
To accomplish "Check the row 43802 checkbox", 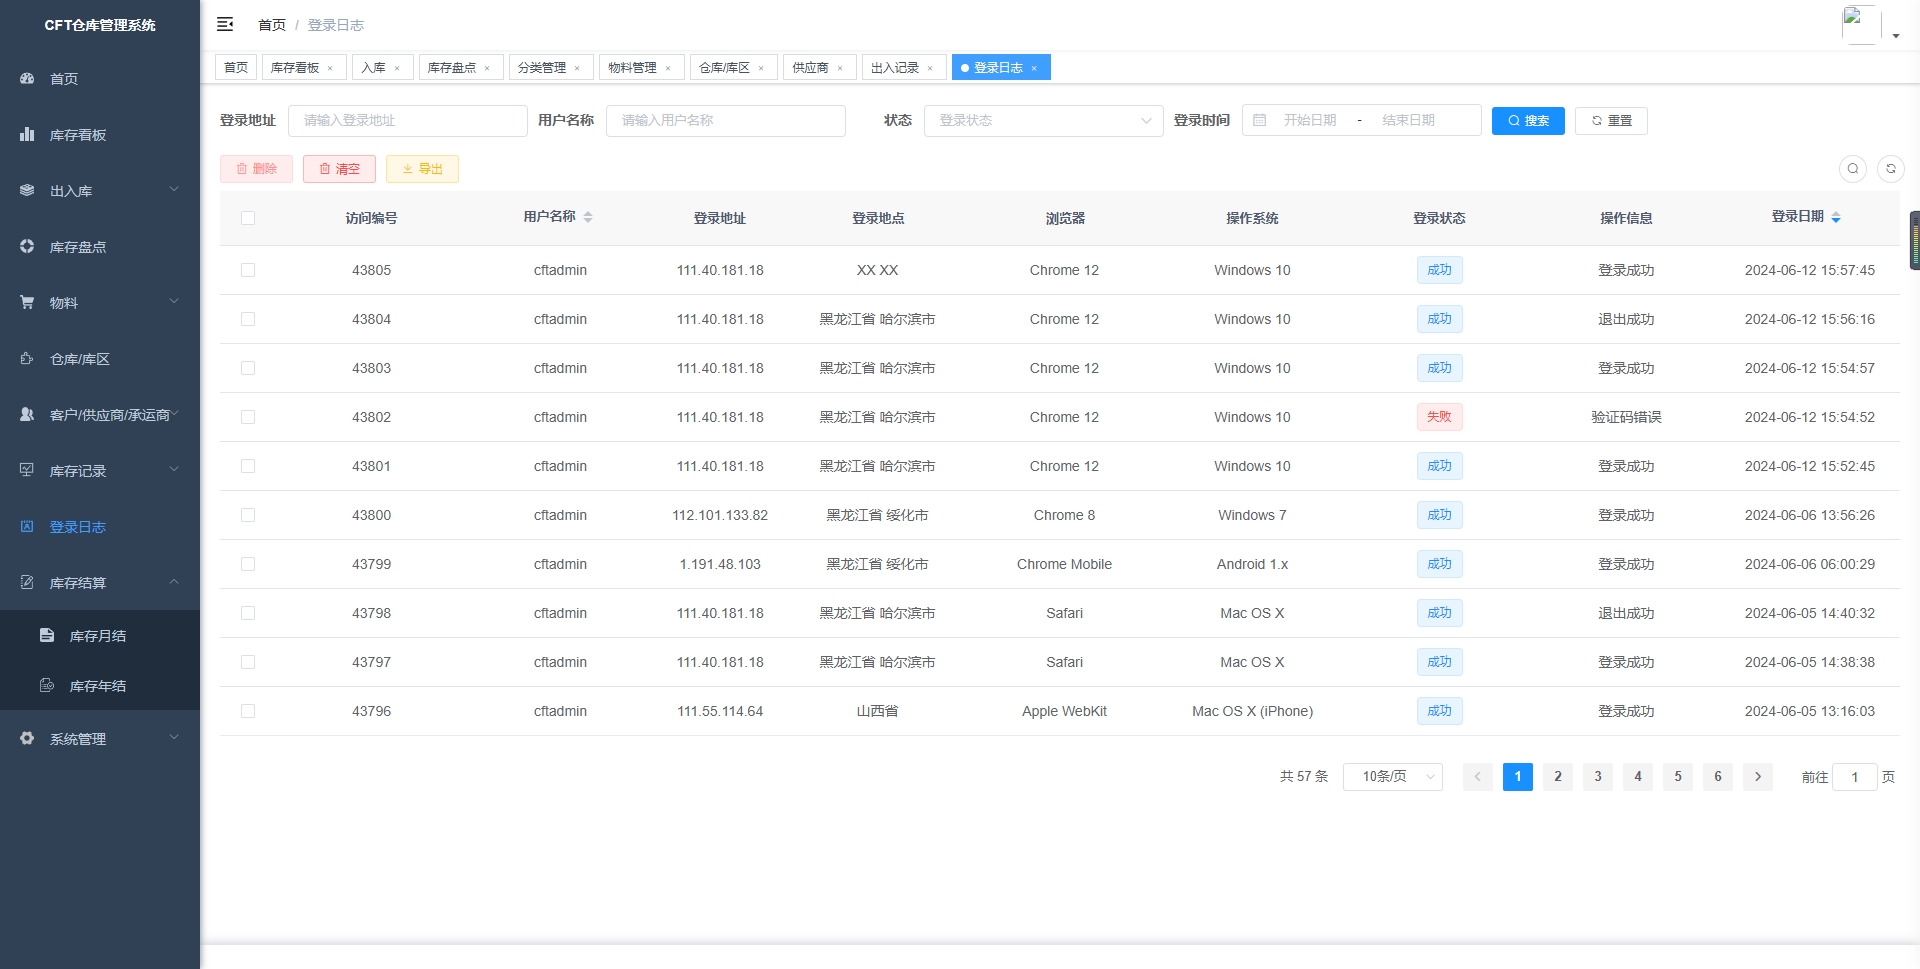I will pyautogui.click(x=248, y=417).
